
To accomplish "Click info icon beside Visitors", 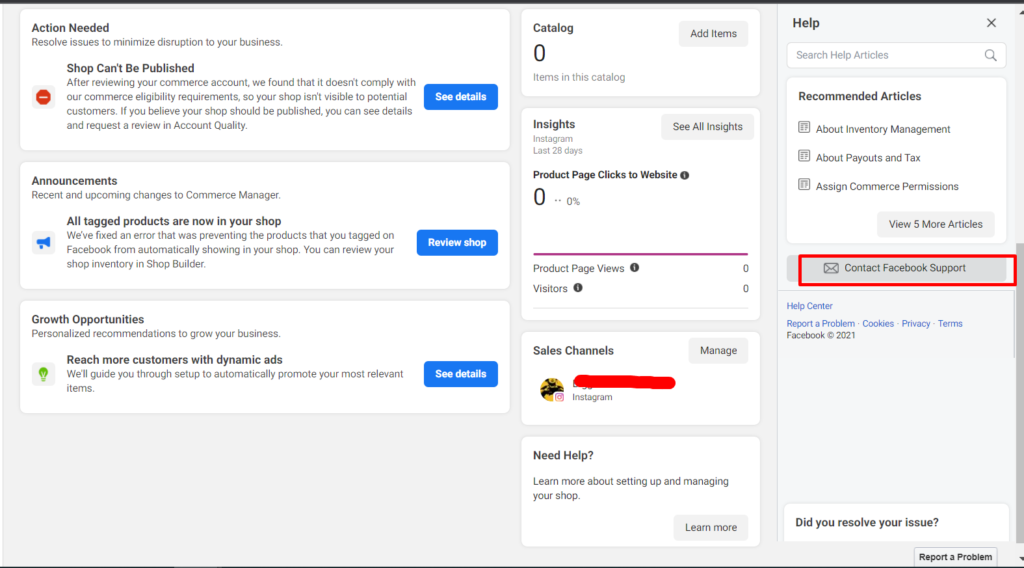I will click(x=578, y=288).
